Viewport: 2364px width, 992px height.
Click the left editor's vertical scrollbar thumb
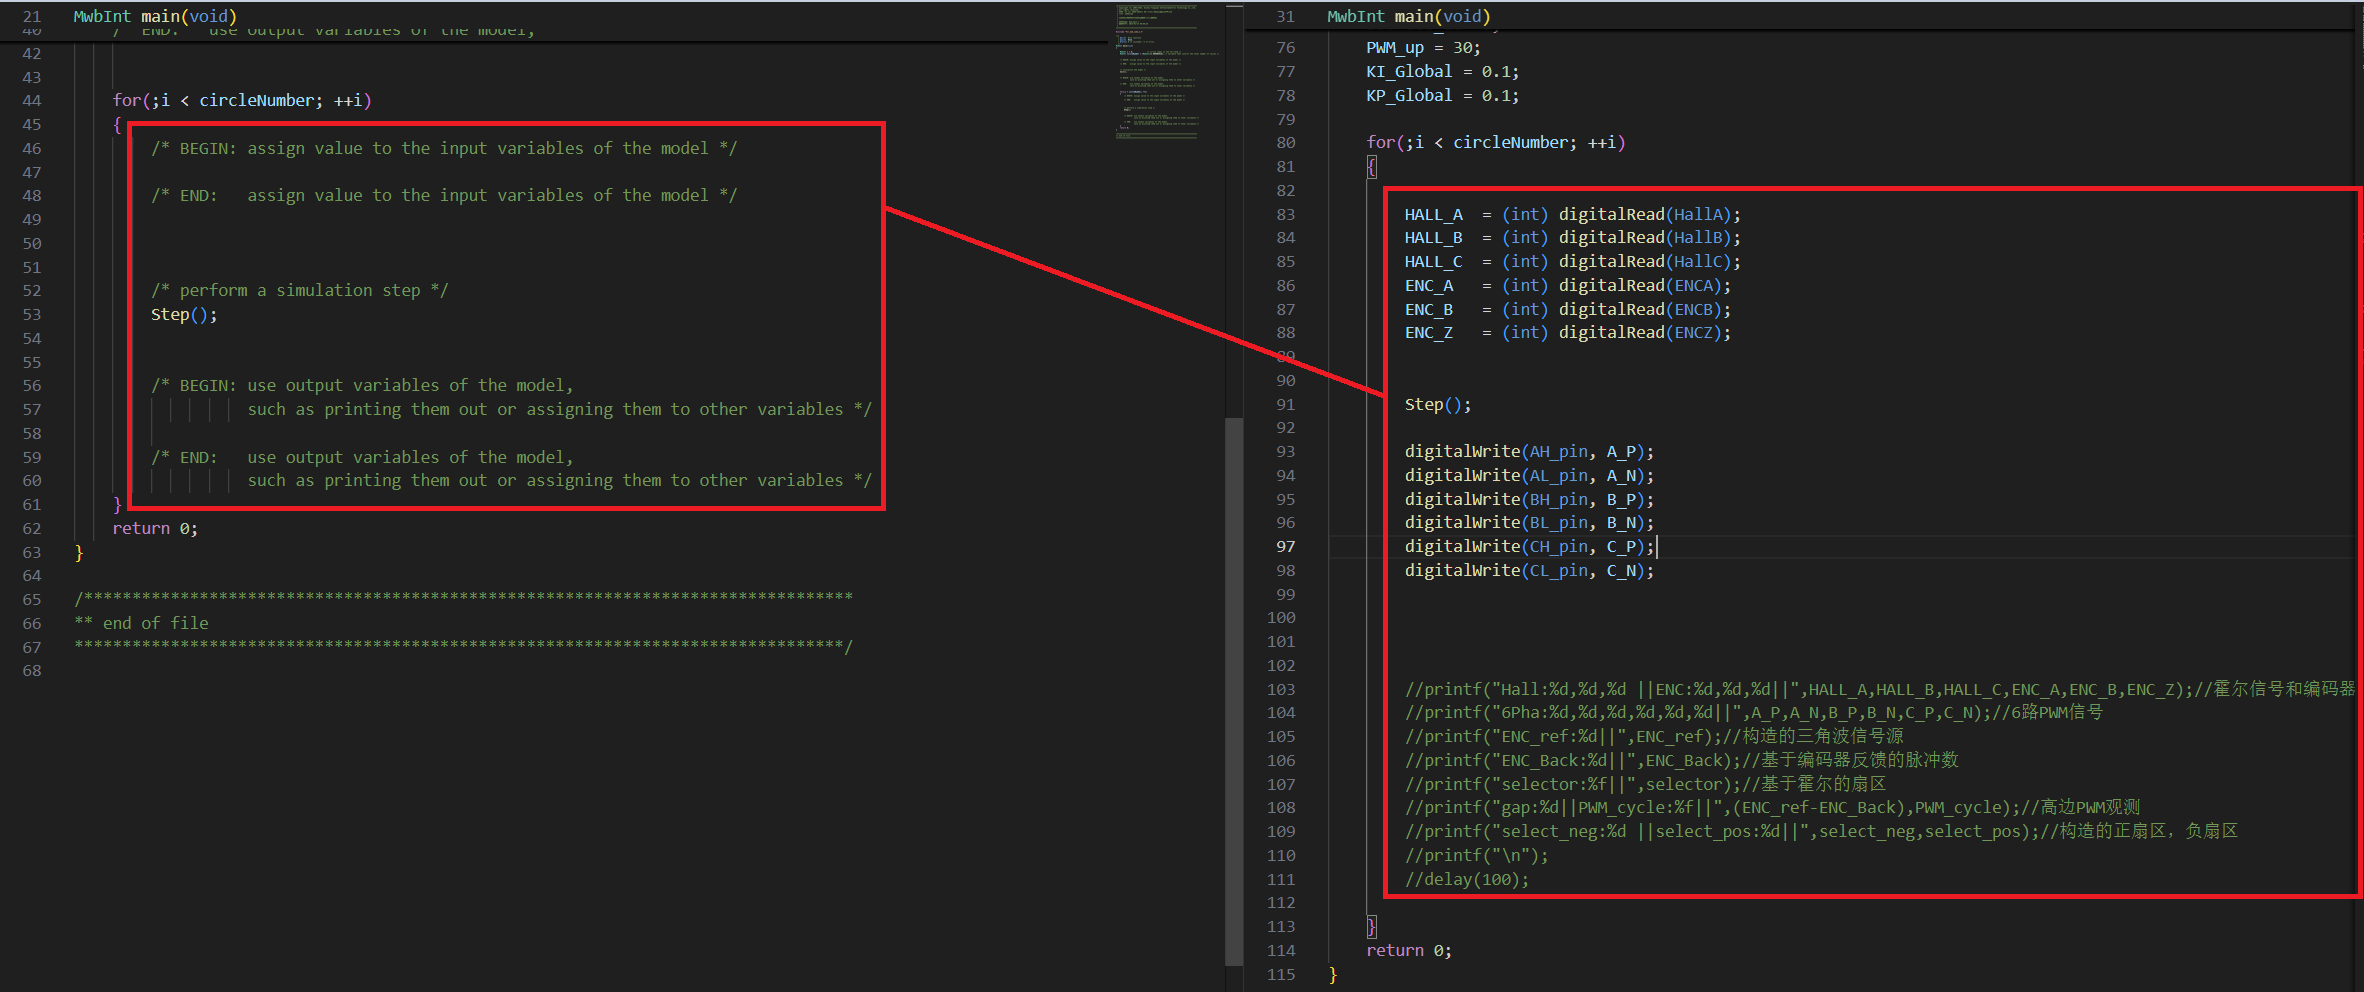(x=1234, y=690)
